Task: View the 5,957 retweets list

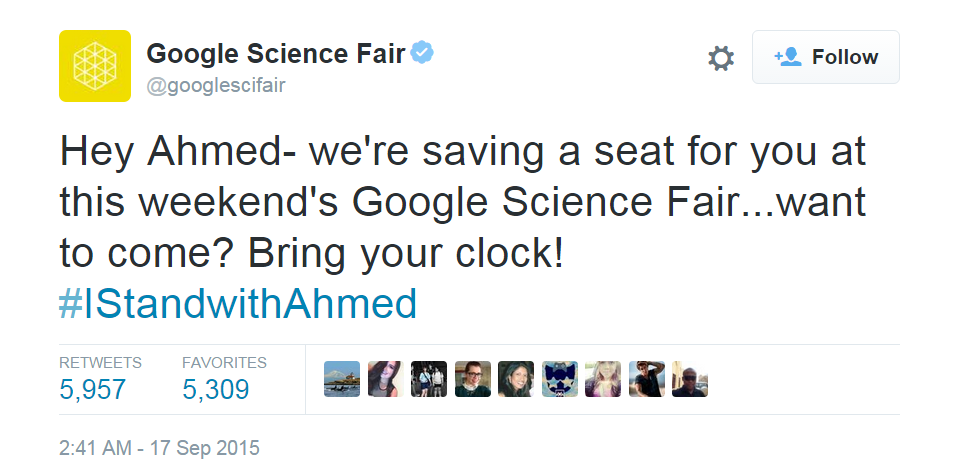Action: tap(100, 379)
